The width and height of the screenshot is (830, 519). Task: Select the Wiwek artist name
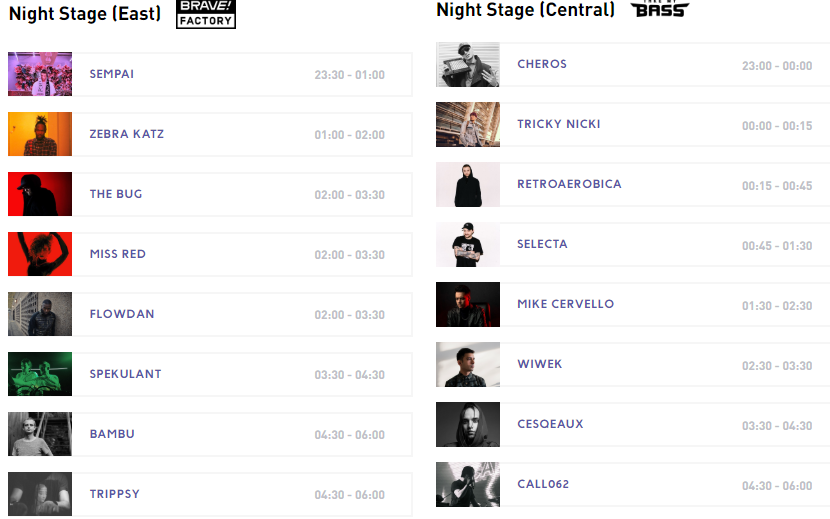pos(540,364)
